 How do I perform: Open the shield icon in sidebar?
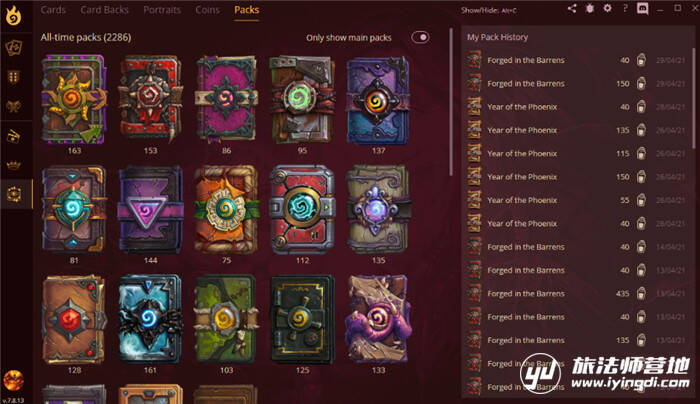click(x=14, y=77)
